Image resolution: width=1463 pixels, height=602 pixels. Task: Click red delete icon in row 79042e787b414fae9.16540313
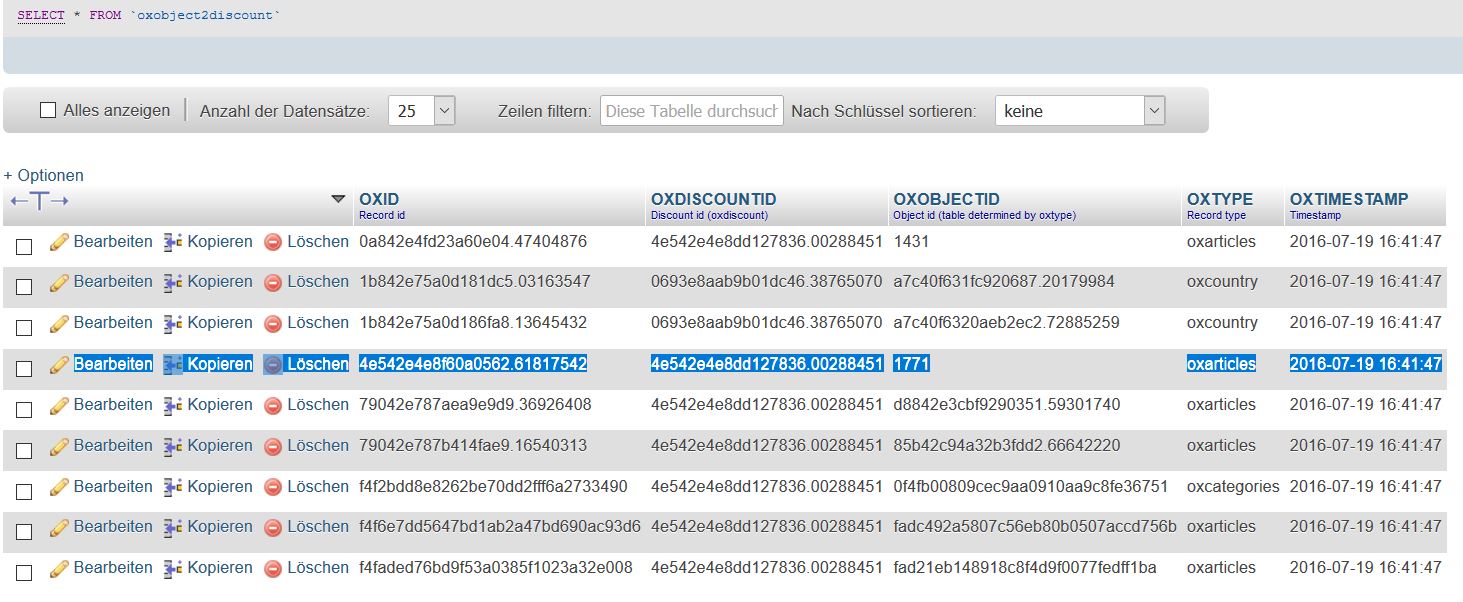[273, 446]
